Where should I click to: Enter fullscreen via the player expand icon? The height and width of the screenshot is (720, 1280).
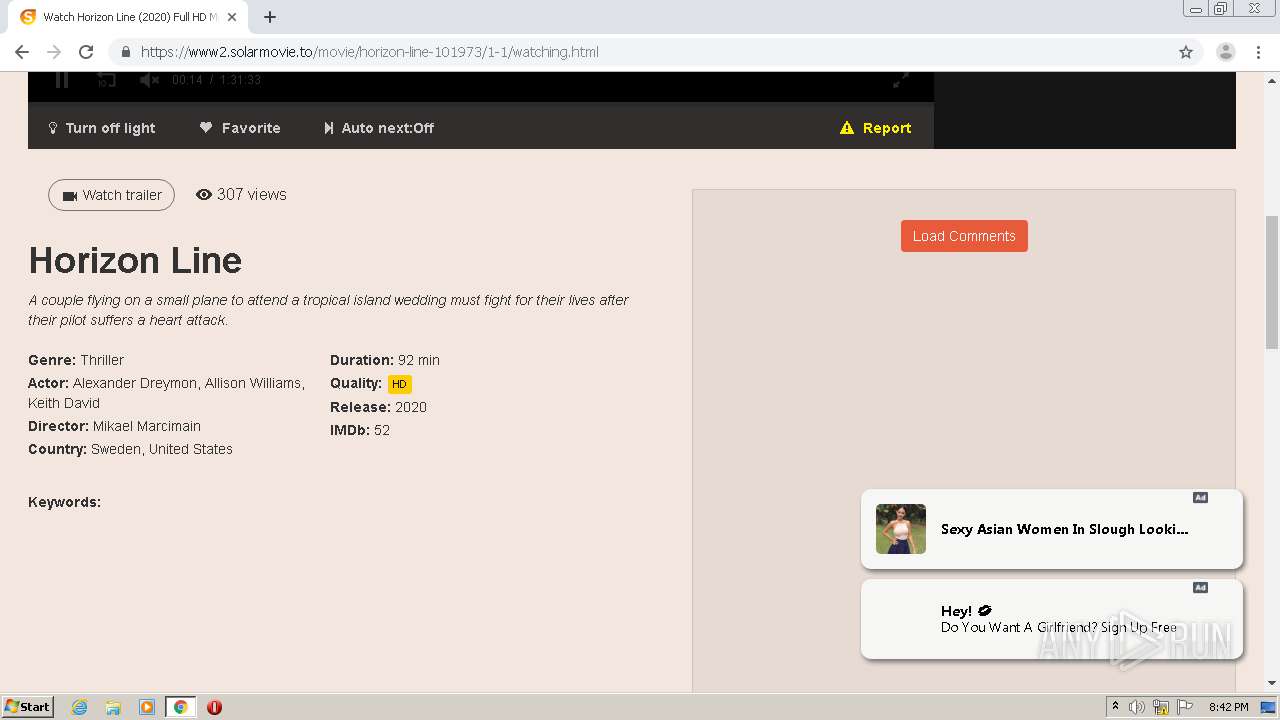(901, 80)
